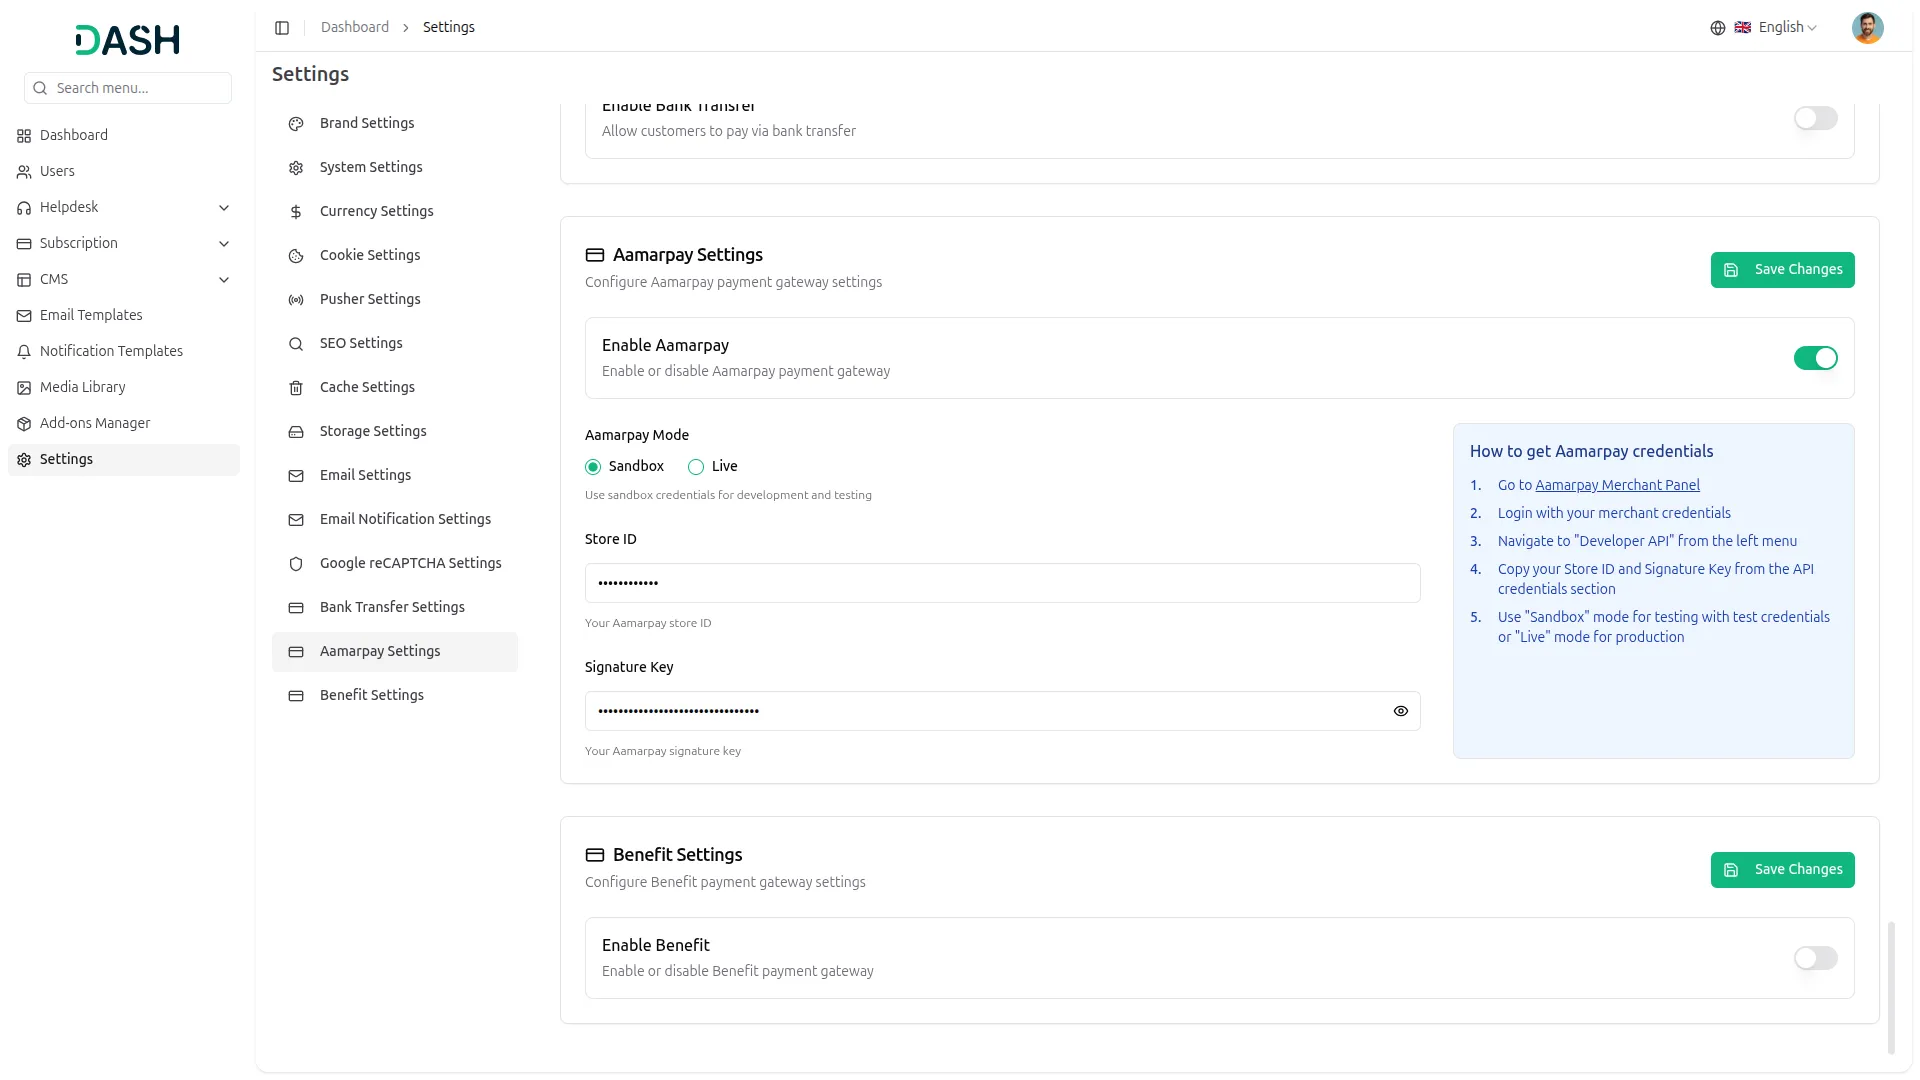Jump to Cookie Settings section

point(395,256)
